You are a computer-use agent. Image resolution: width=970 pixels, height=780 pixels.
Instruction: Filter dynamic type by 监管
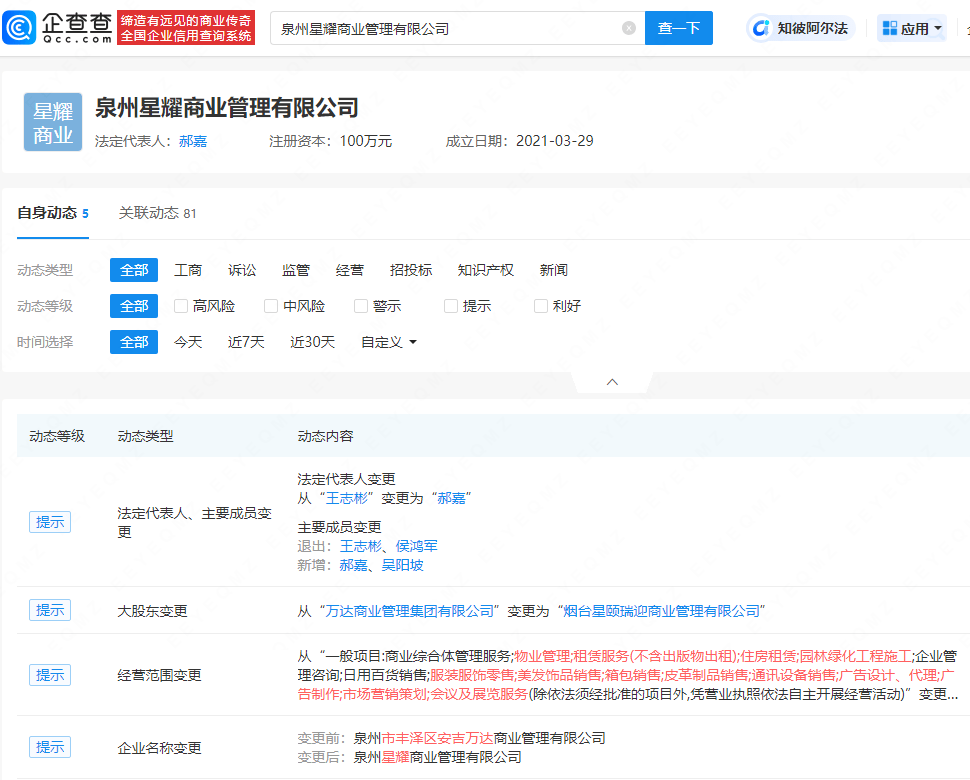pos(296,270)
